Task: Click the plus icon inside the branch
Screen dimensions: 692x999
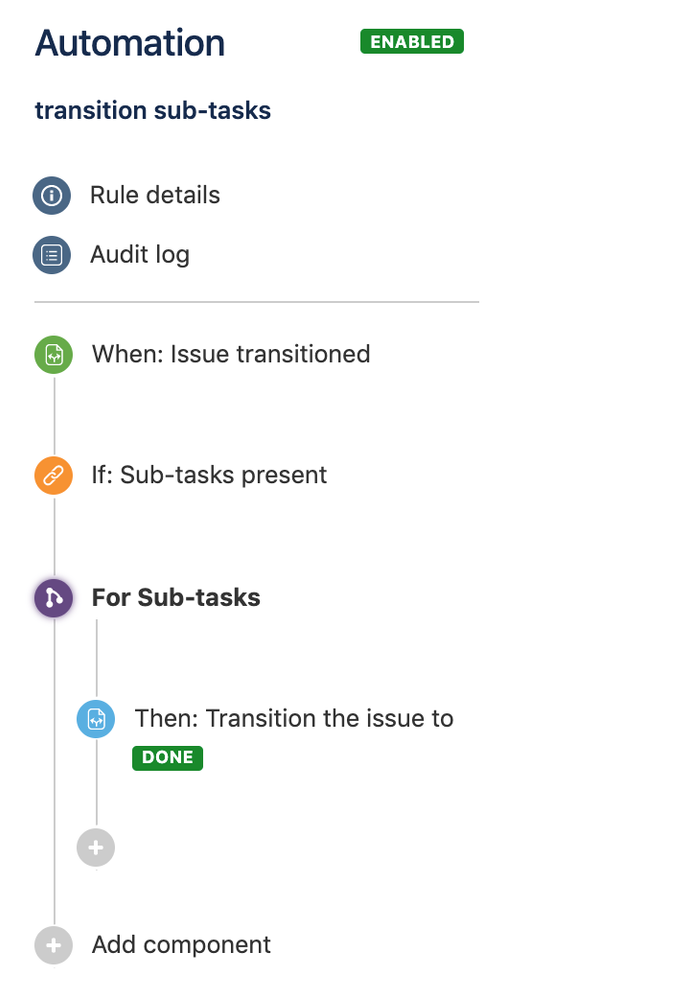Action: click(x=96, y=847)
